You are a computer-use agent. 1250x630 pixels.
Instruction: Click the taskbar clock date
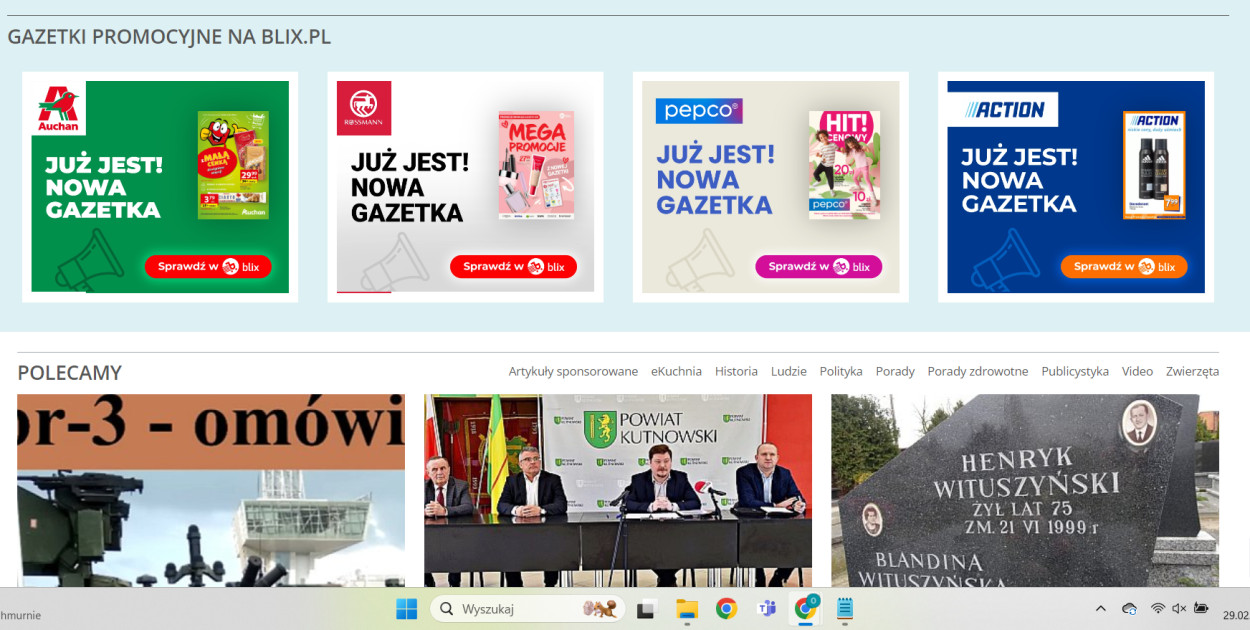pyautogui.click(x=1236, y=616)
